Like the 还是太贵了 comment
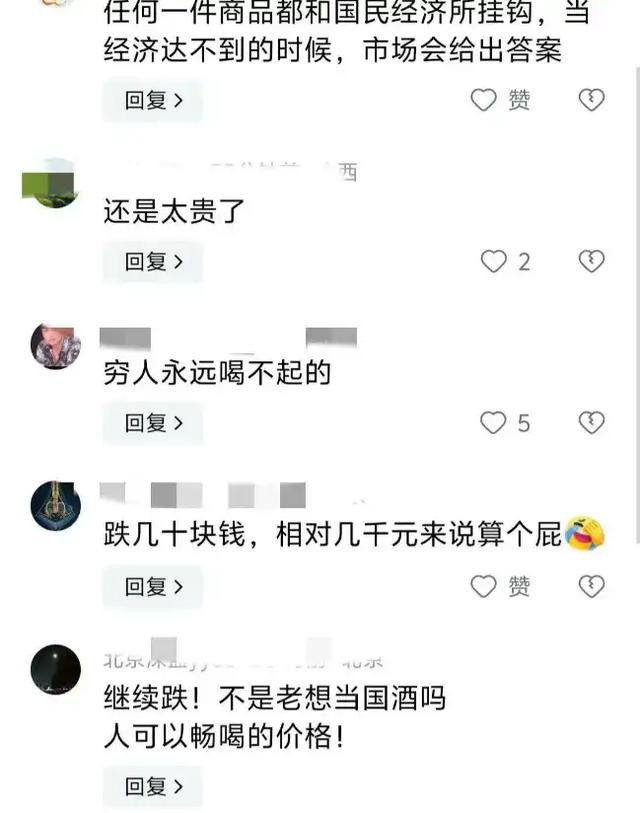This screenshot has height=813, width=640. (x=493, y=261)
